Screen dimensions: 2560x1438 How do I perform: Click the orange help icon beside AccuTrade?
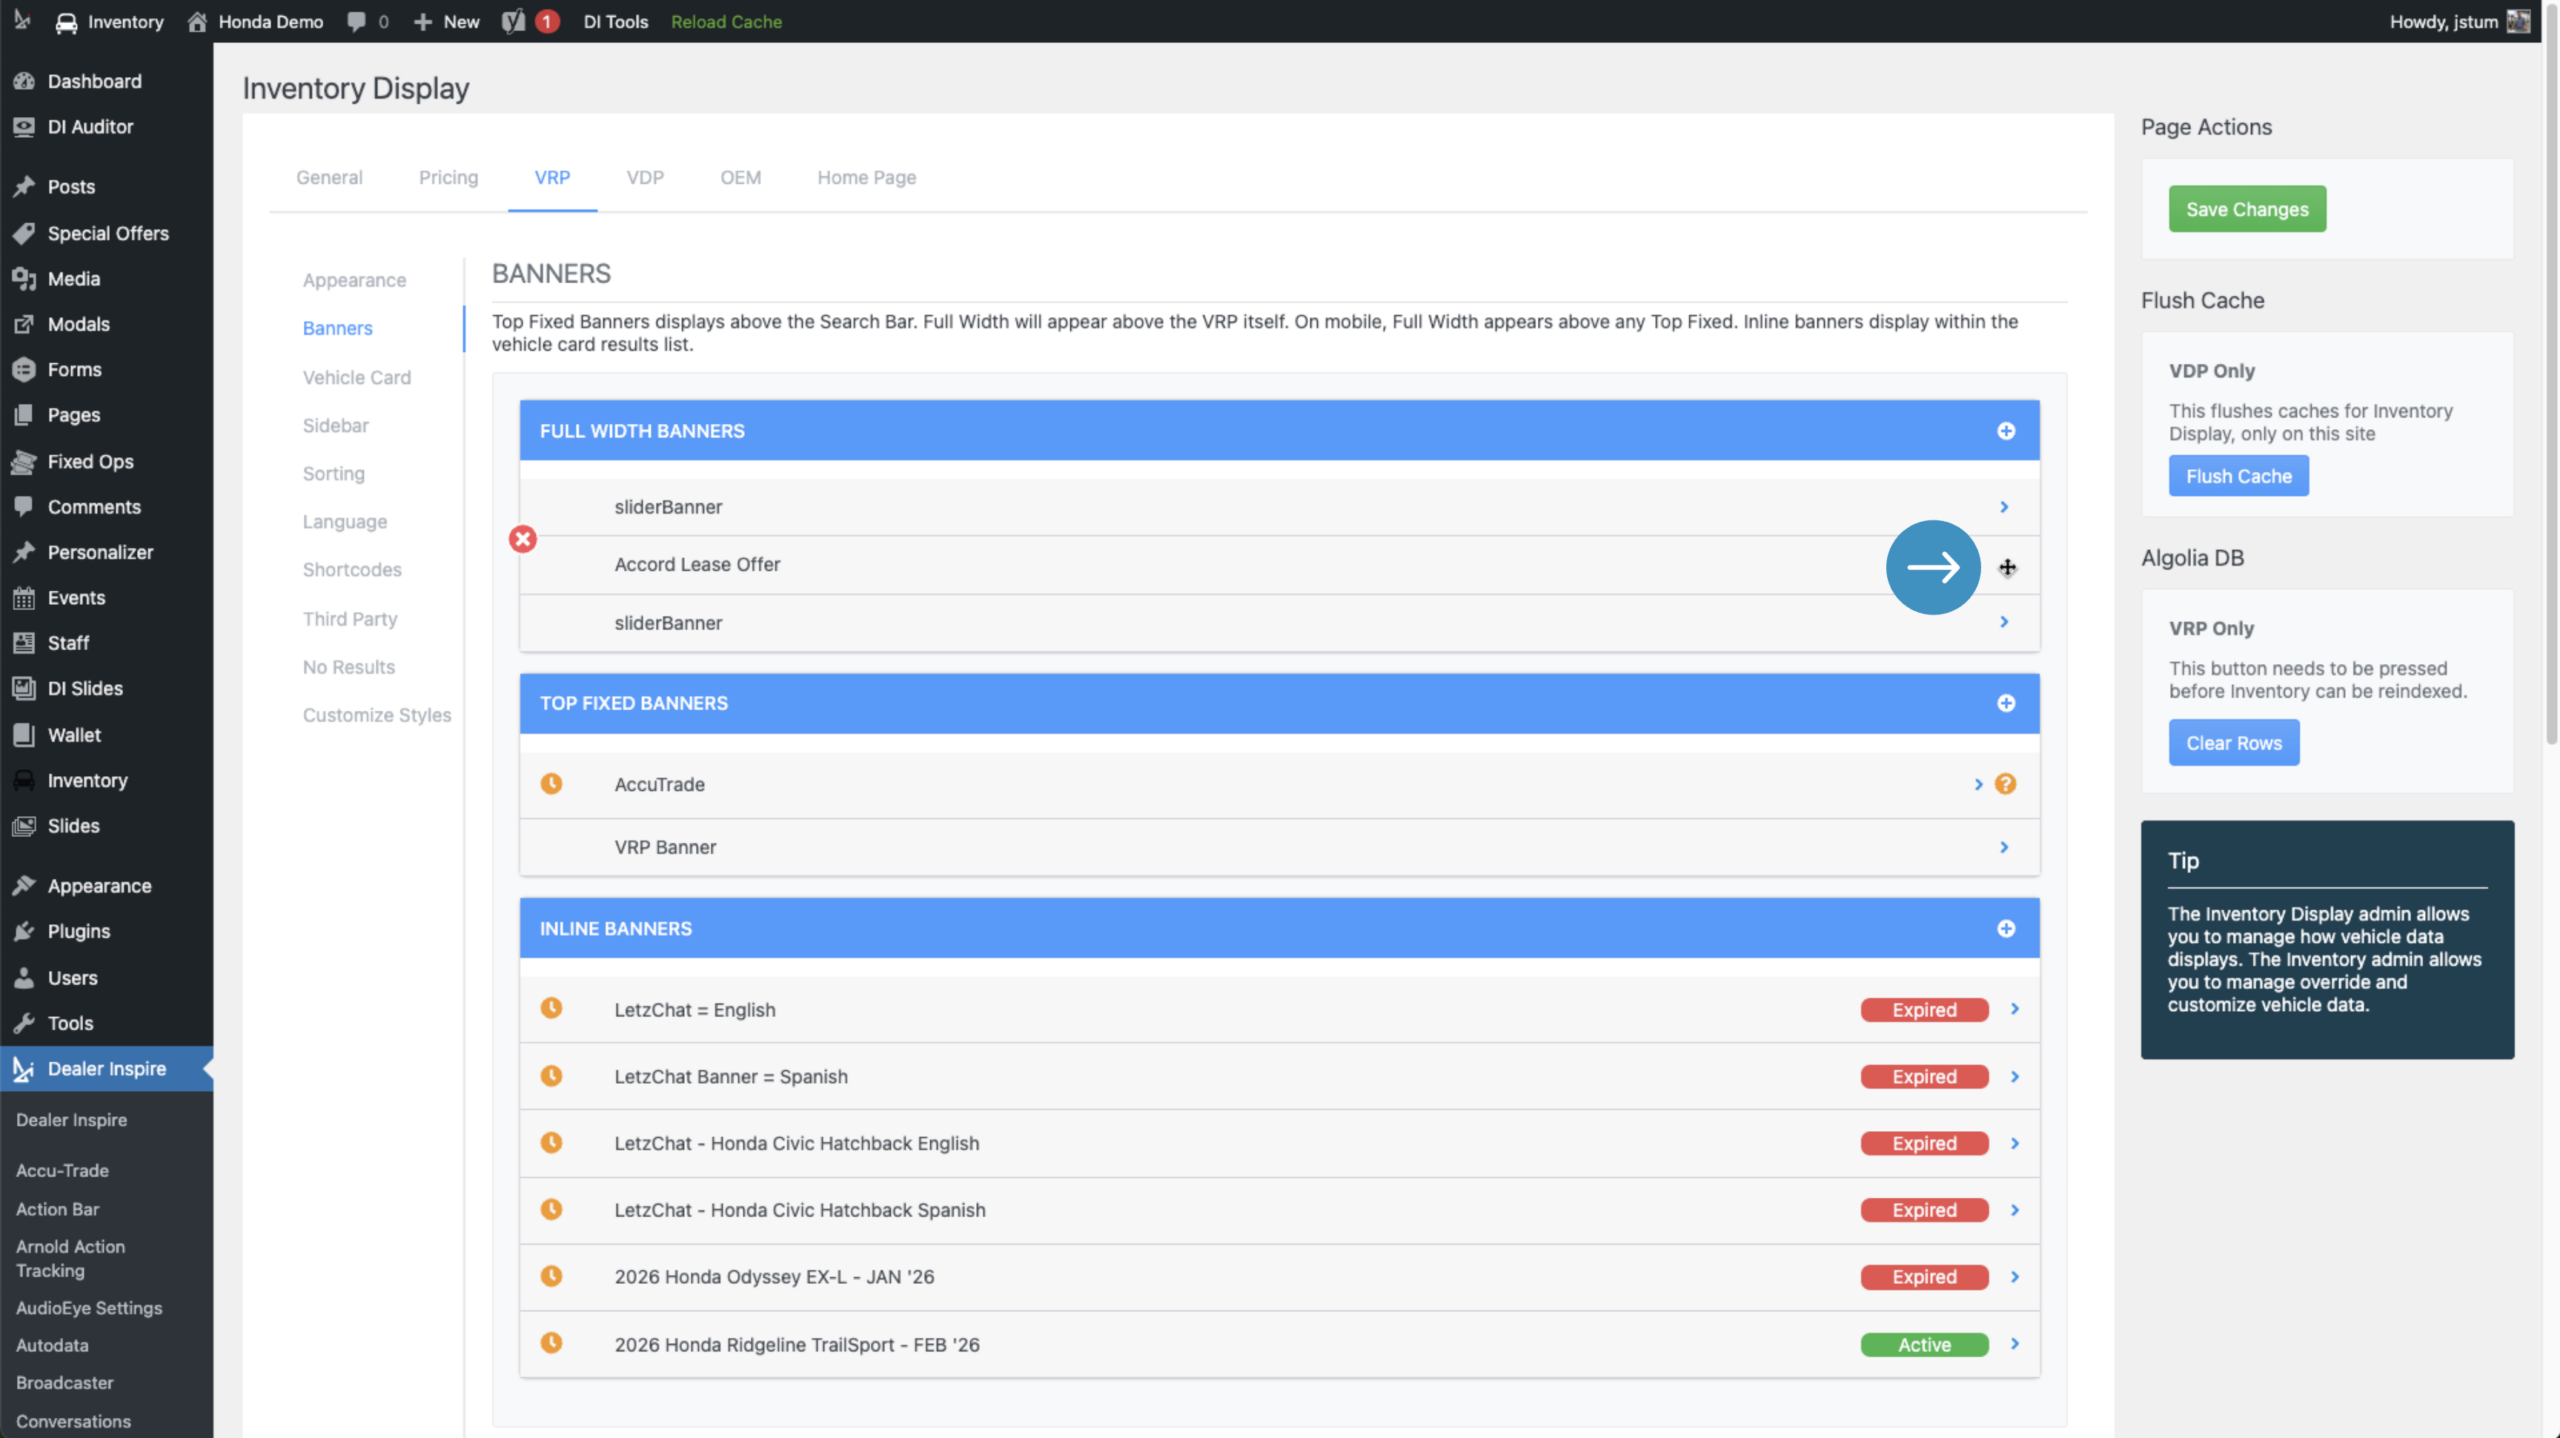(x=2005, y=784)
